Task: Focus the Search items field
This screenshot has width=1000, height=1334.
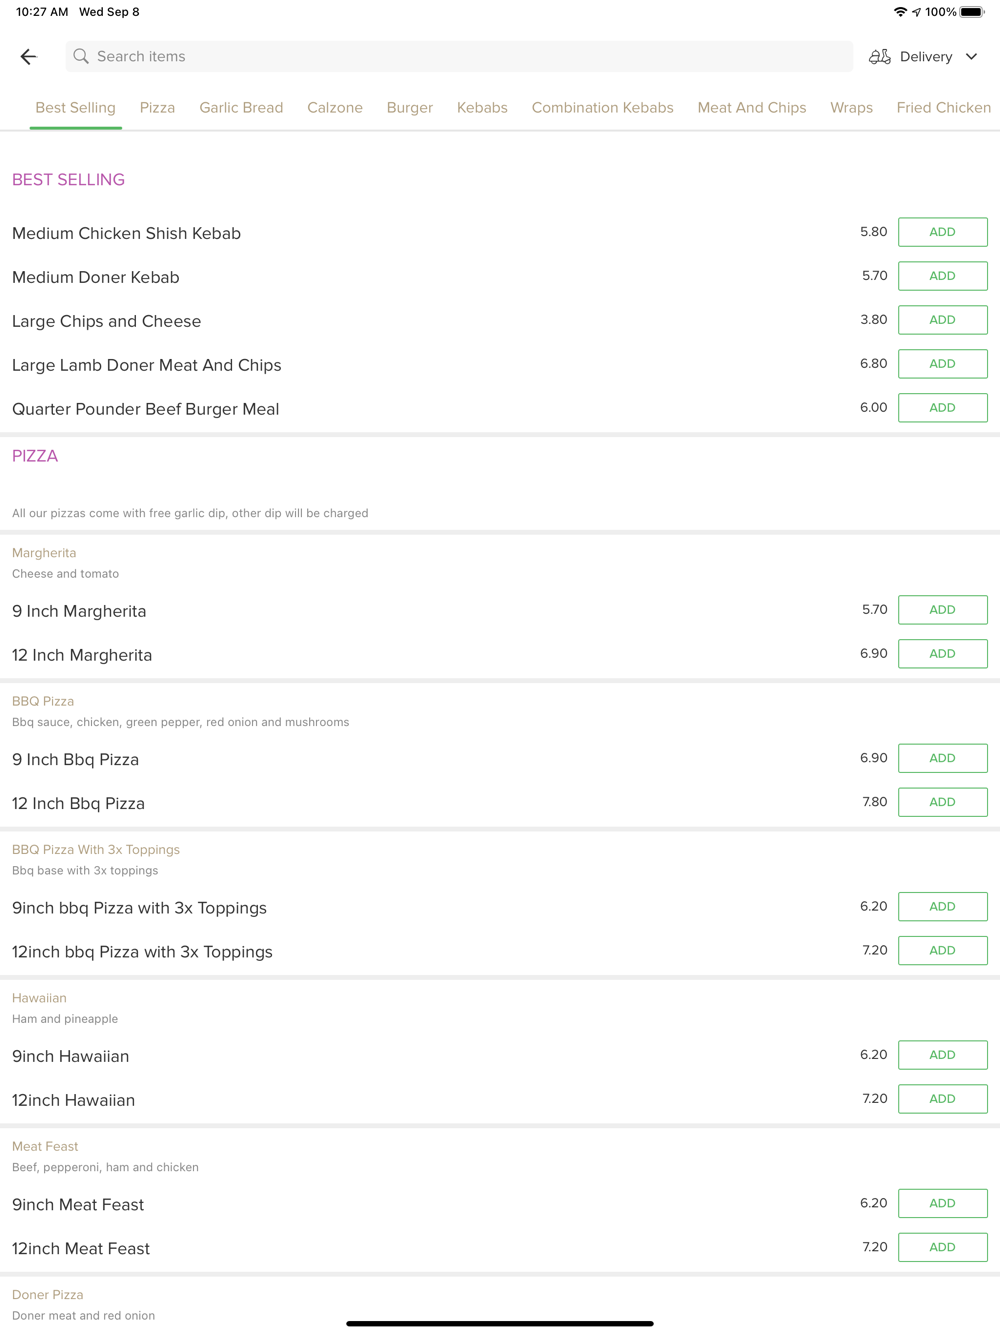Action: (x=460, y=57)
